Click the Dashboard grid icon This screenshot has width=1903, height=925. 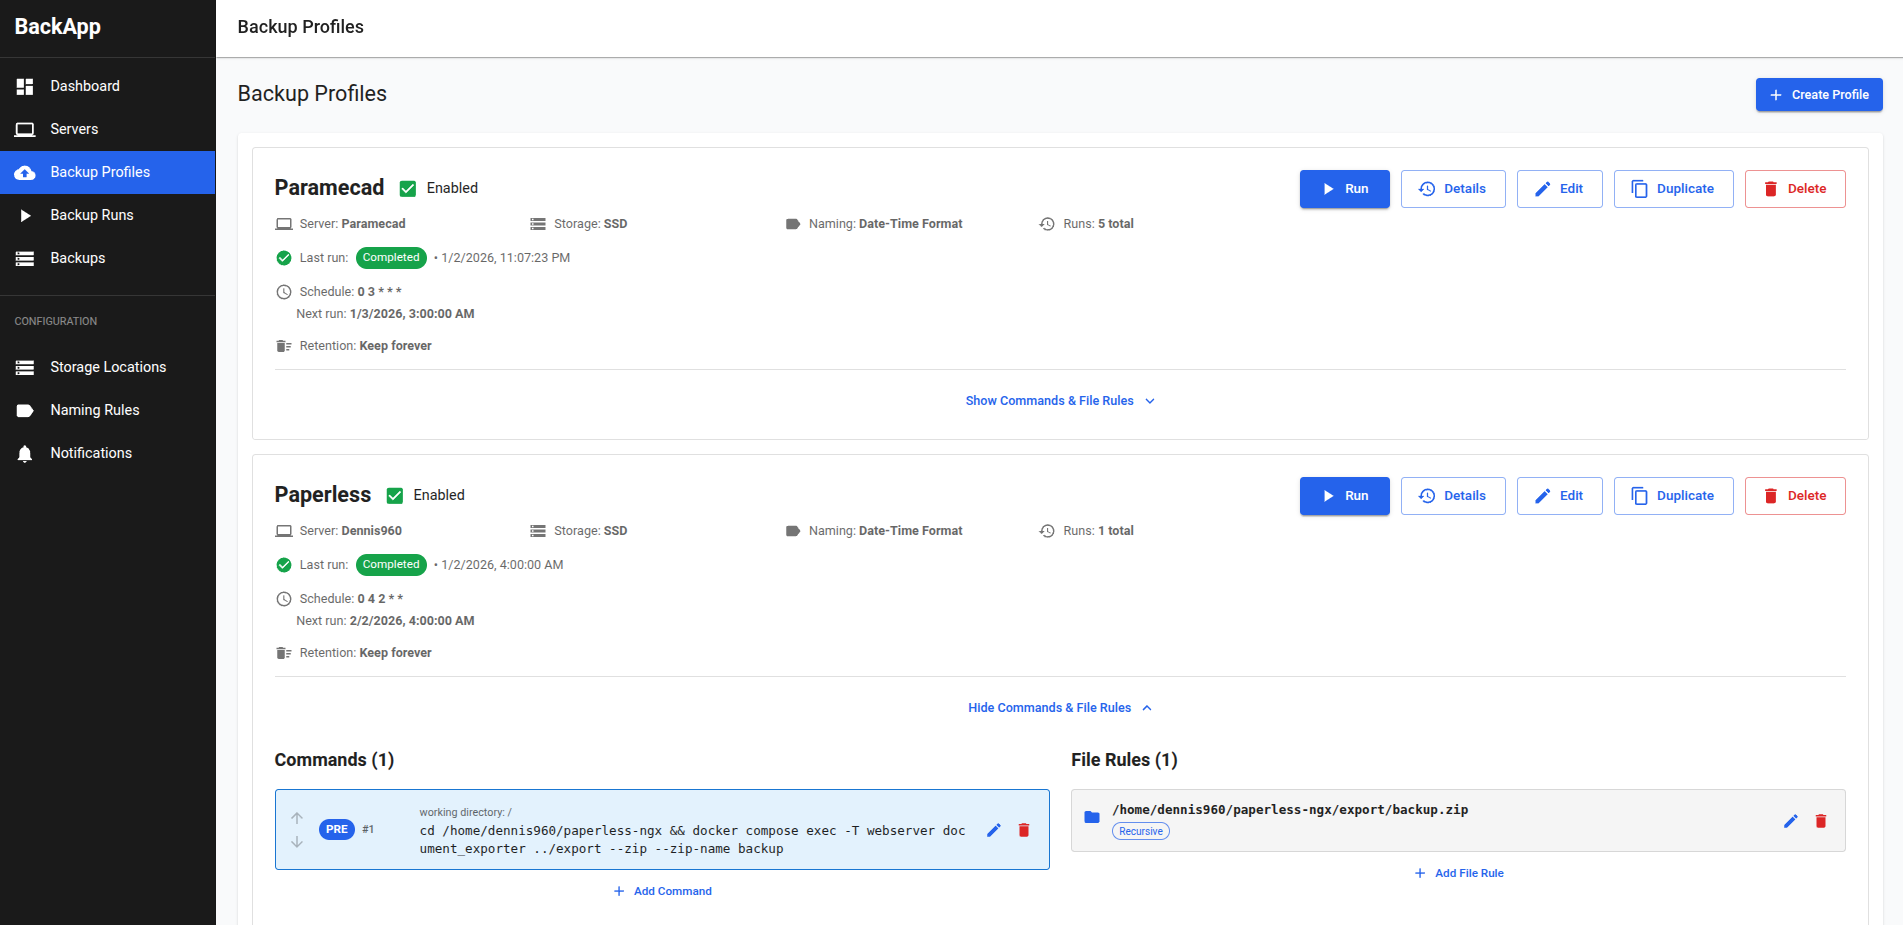(25, 87)
